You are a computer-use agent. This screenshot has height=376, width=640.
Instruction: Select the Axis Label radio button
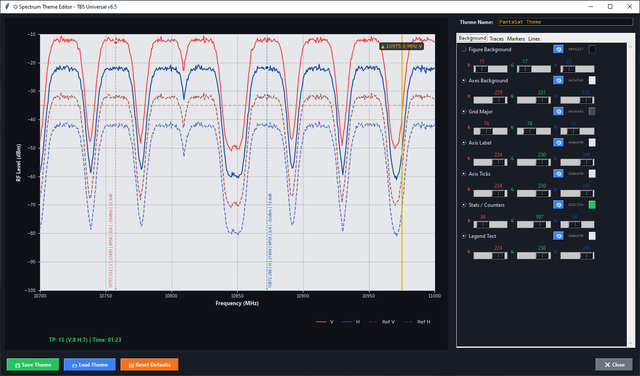[x=464, y=142]
